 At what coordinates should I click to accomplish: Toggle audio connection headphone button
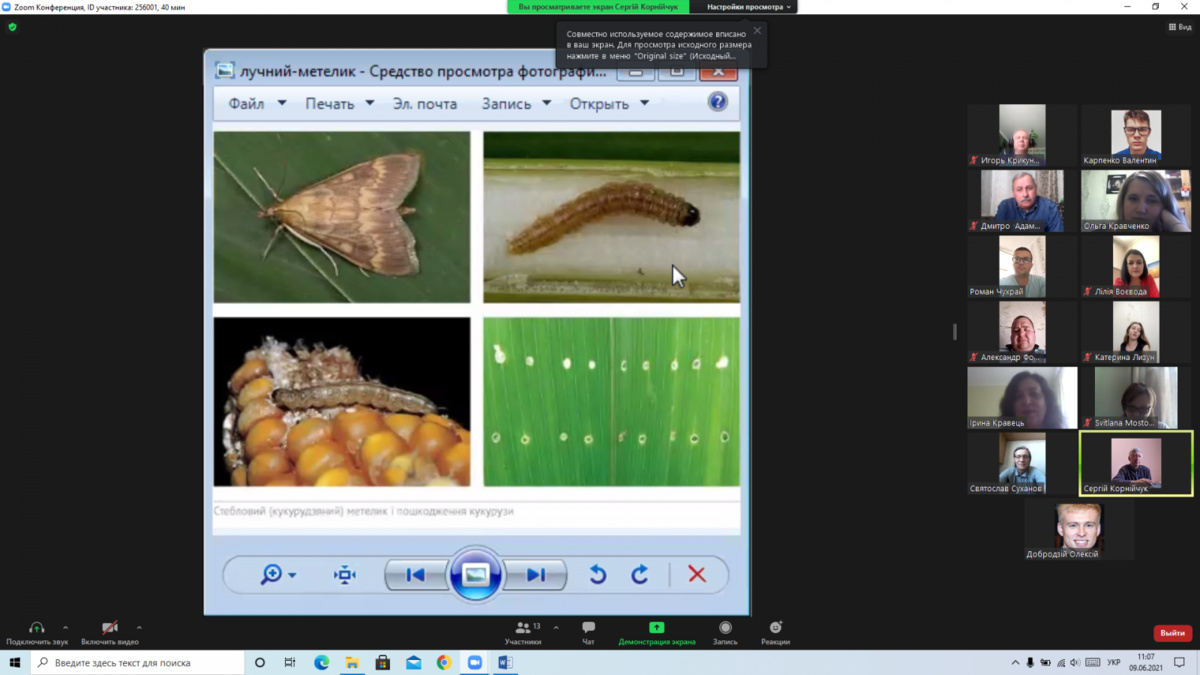point(36,629)
